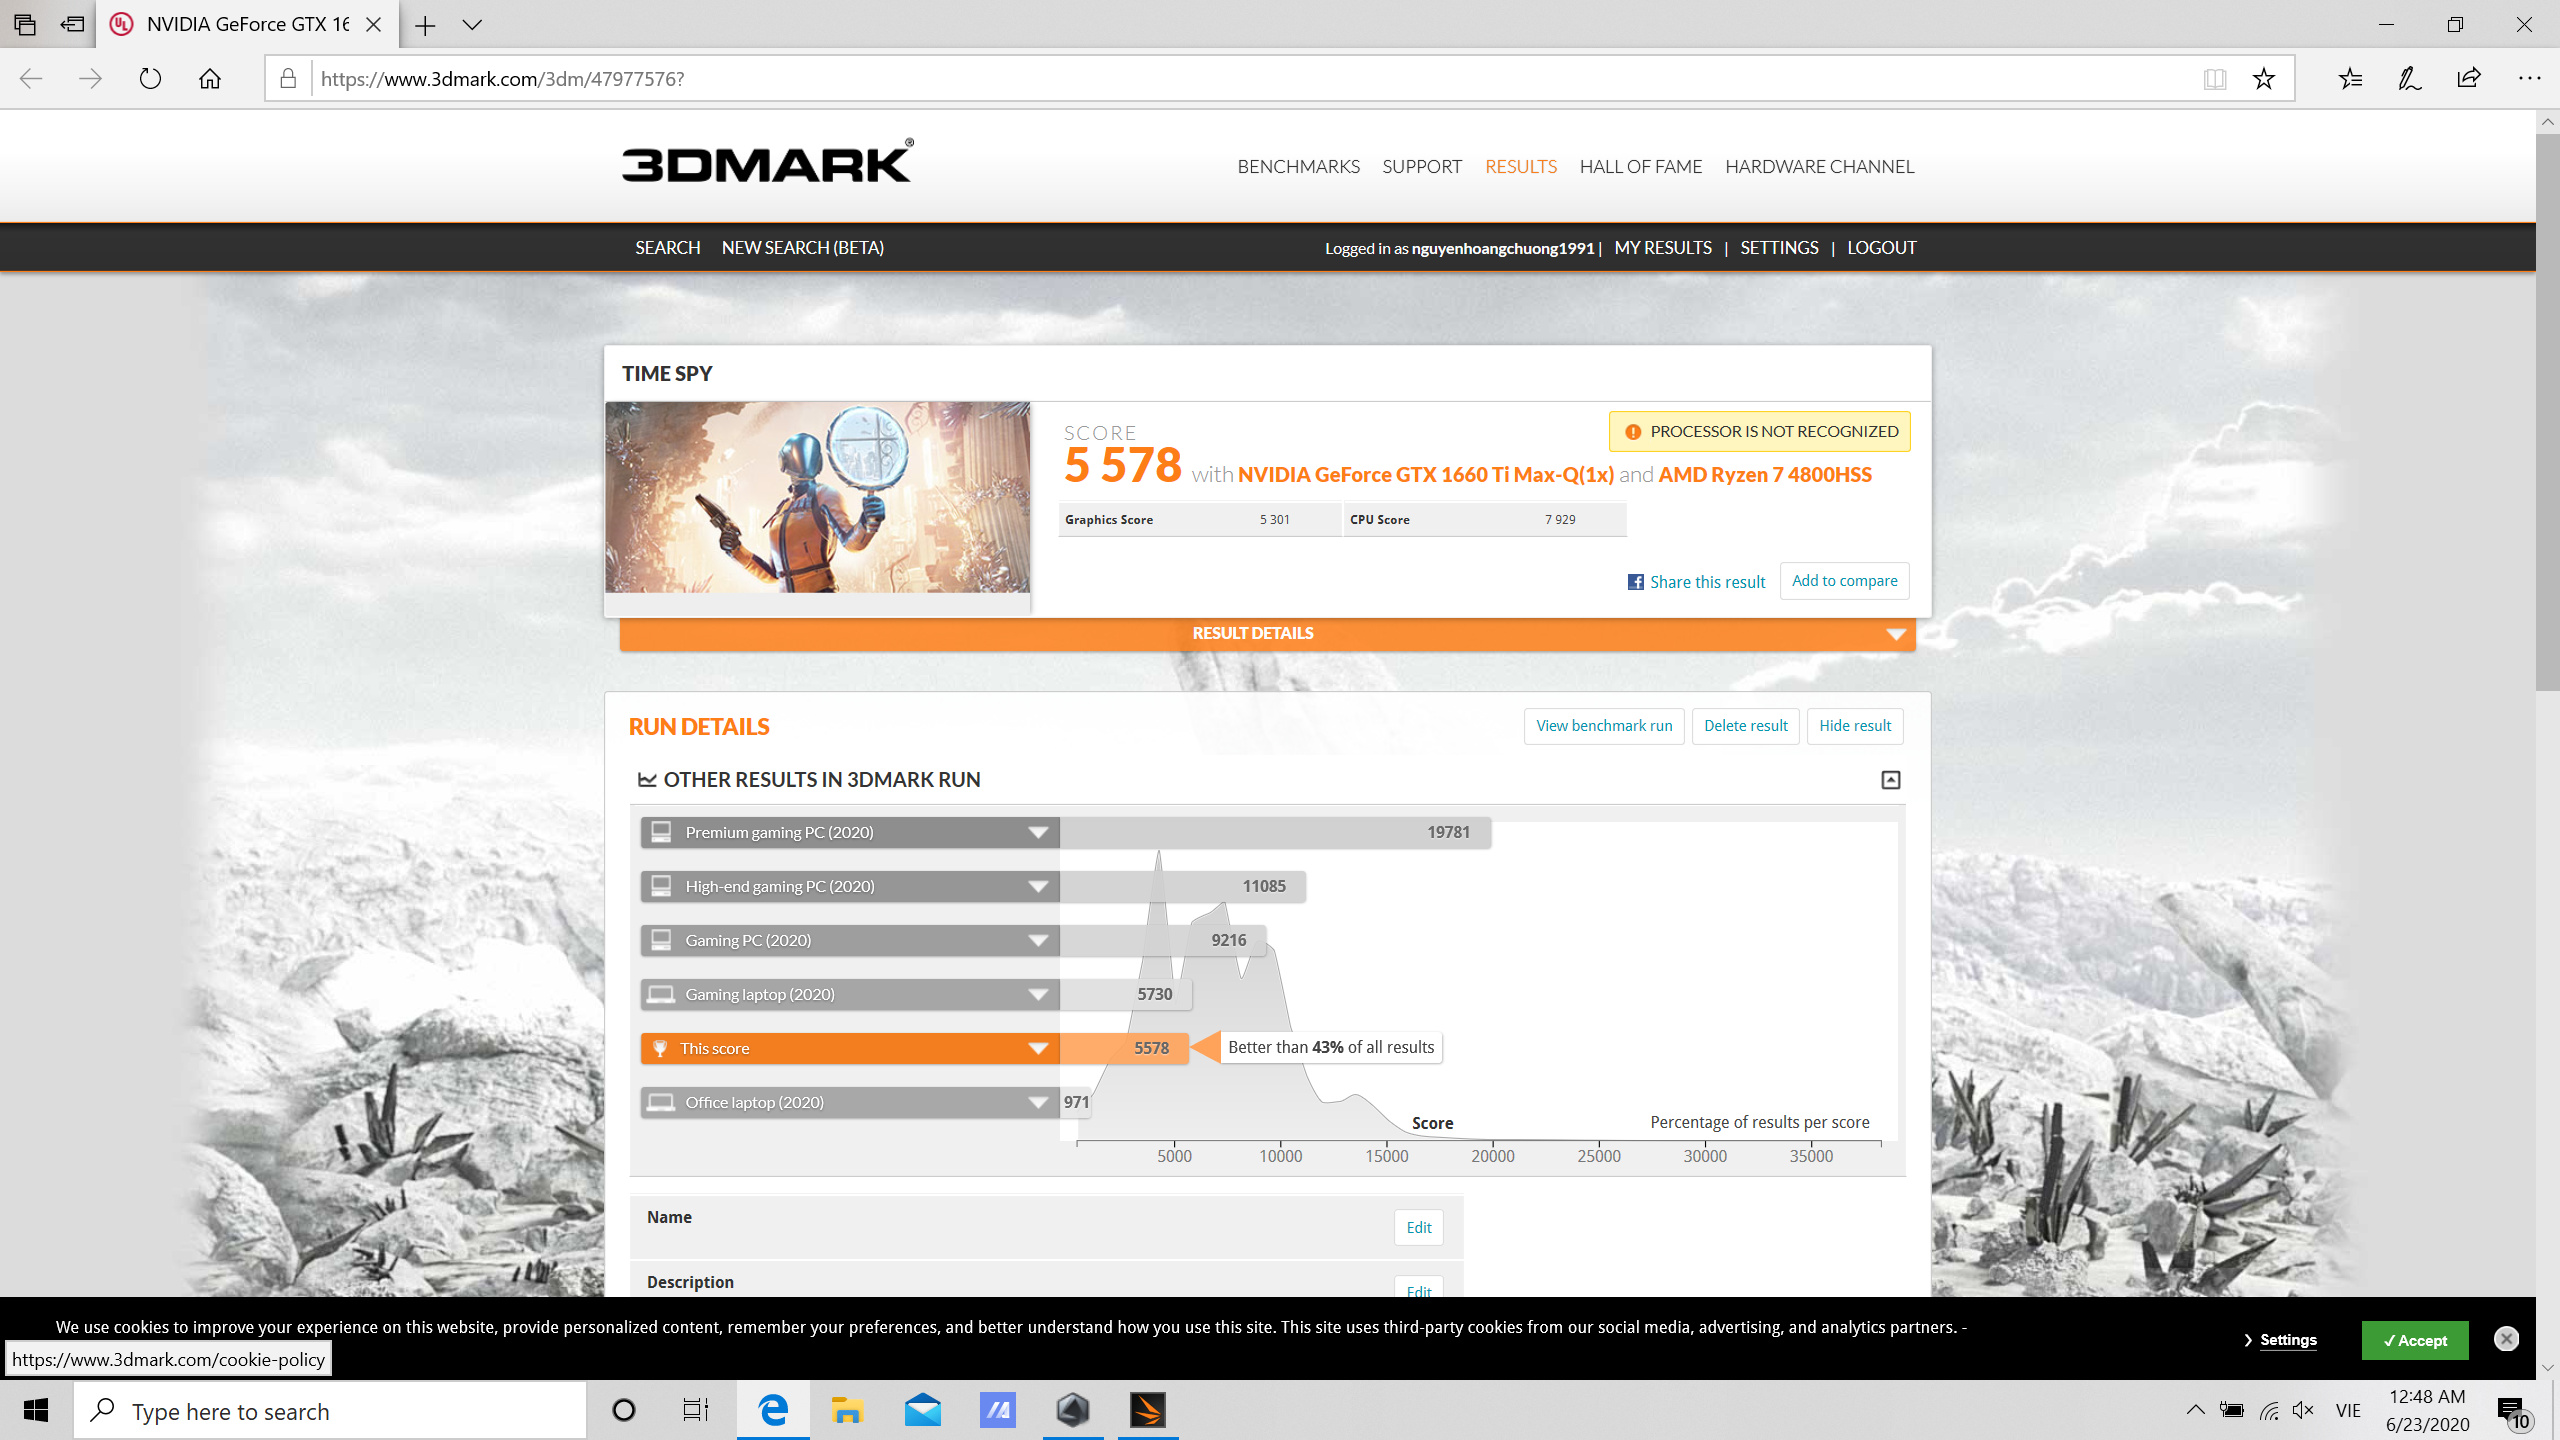
Task: Collapse Other Results in 3DMark Run section
Action: click(1890, 780)
